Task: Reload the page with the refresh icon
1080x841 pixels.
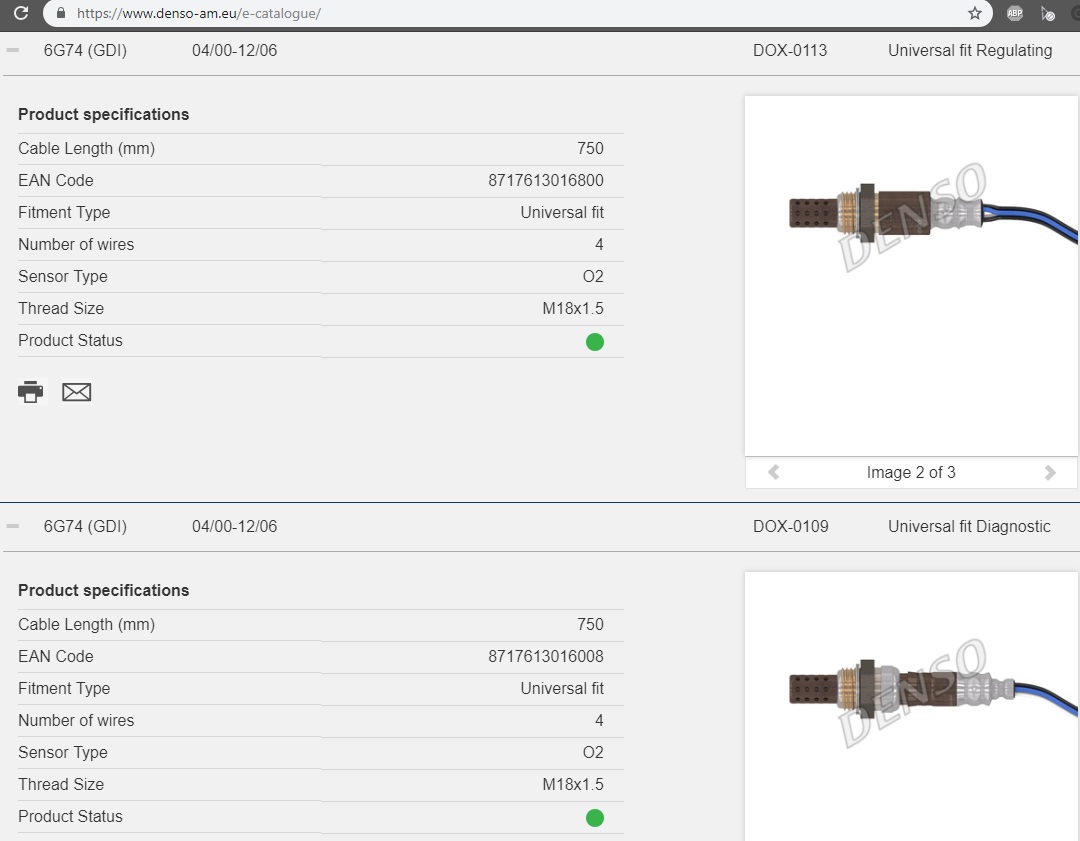Action: pyautogui.click(x=21, y=13)
